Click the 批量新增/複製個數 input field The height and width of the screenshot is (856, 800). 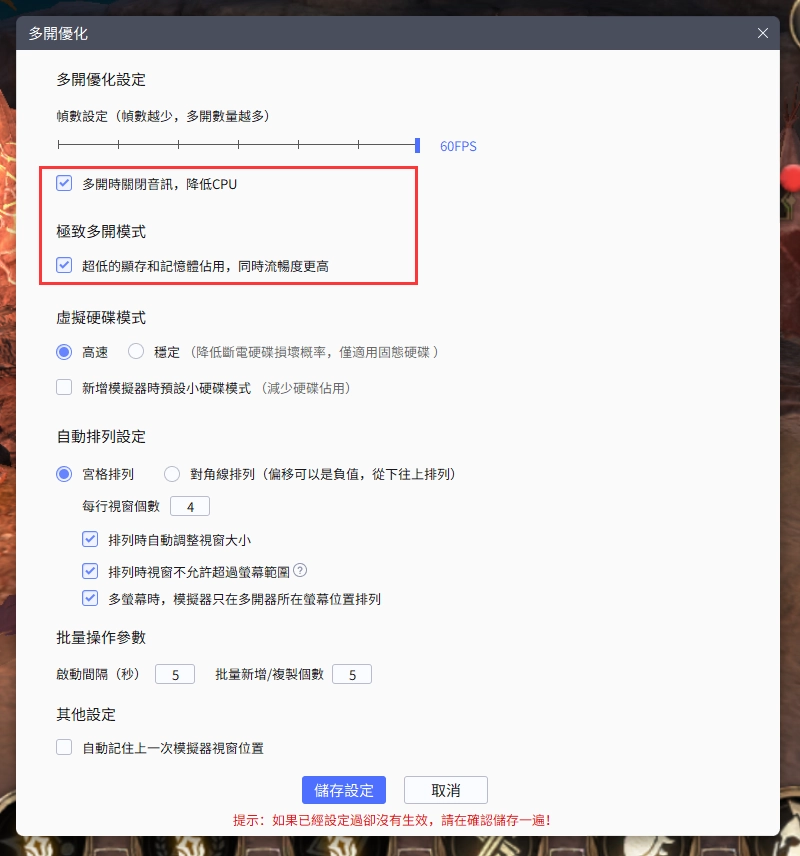pos(352,674)
